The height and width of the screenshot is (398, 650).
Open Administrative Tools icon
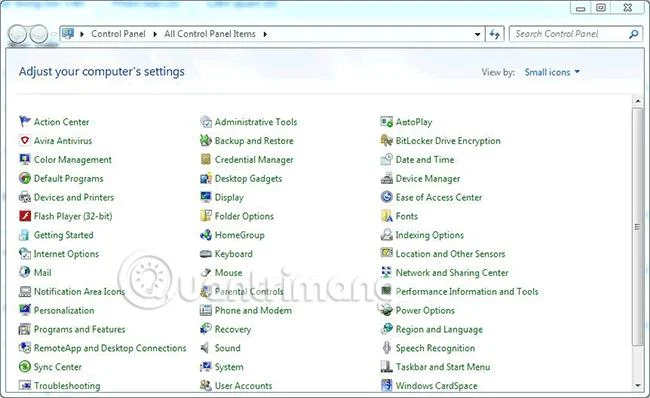tap(206, 121)
